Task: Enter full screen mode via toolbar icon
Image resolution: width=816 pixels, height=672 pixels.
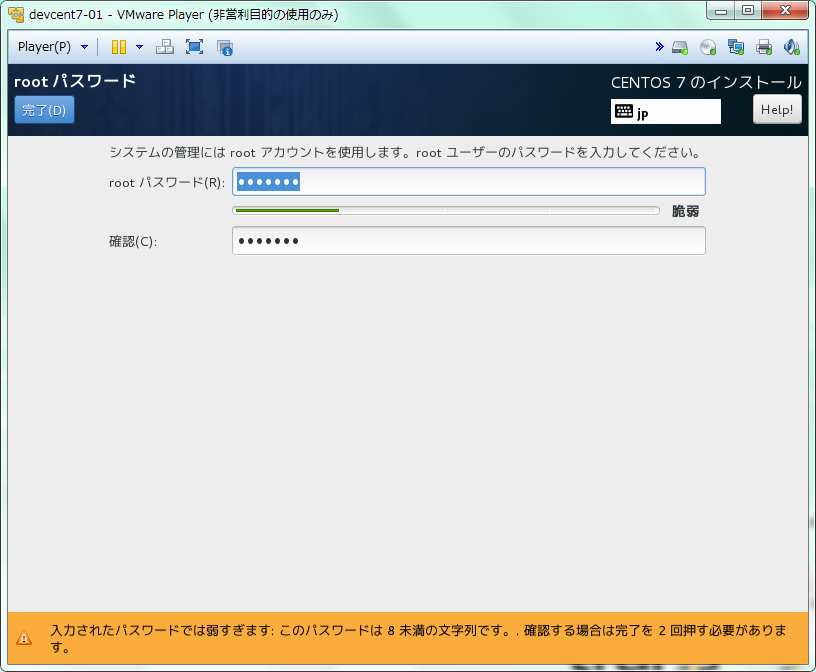Action: coord(194,47)
